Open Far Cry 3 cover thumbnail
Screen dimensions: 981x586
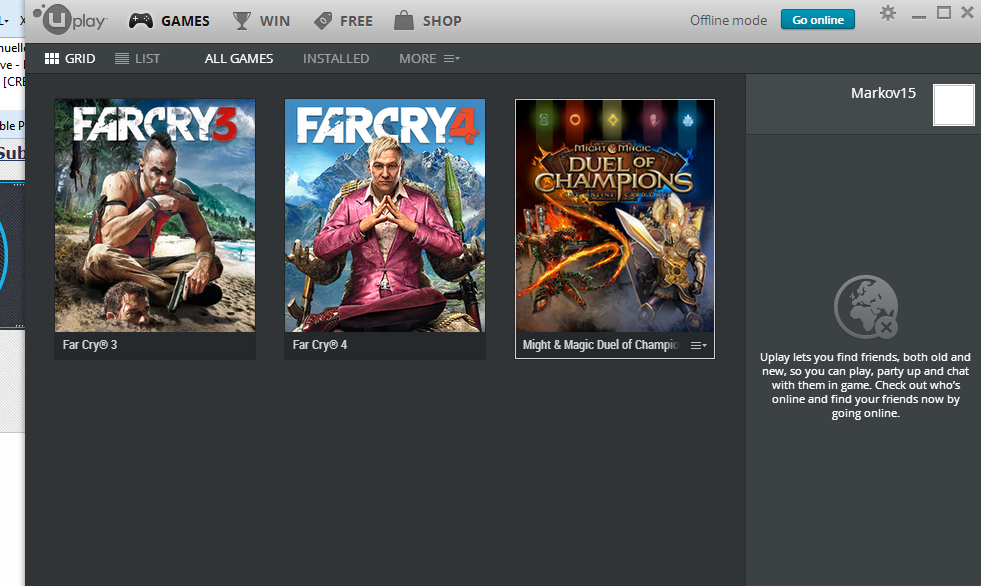pos(155,215)
